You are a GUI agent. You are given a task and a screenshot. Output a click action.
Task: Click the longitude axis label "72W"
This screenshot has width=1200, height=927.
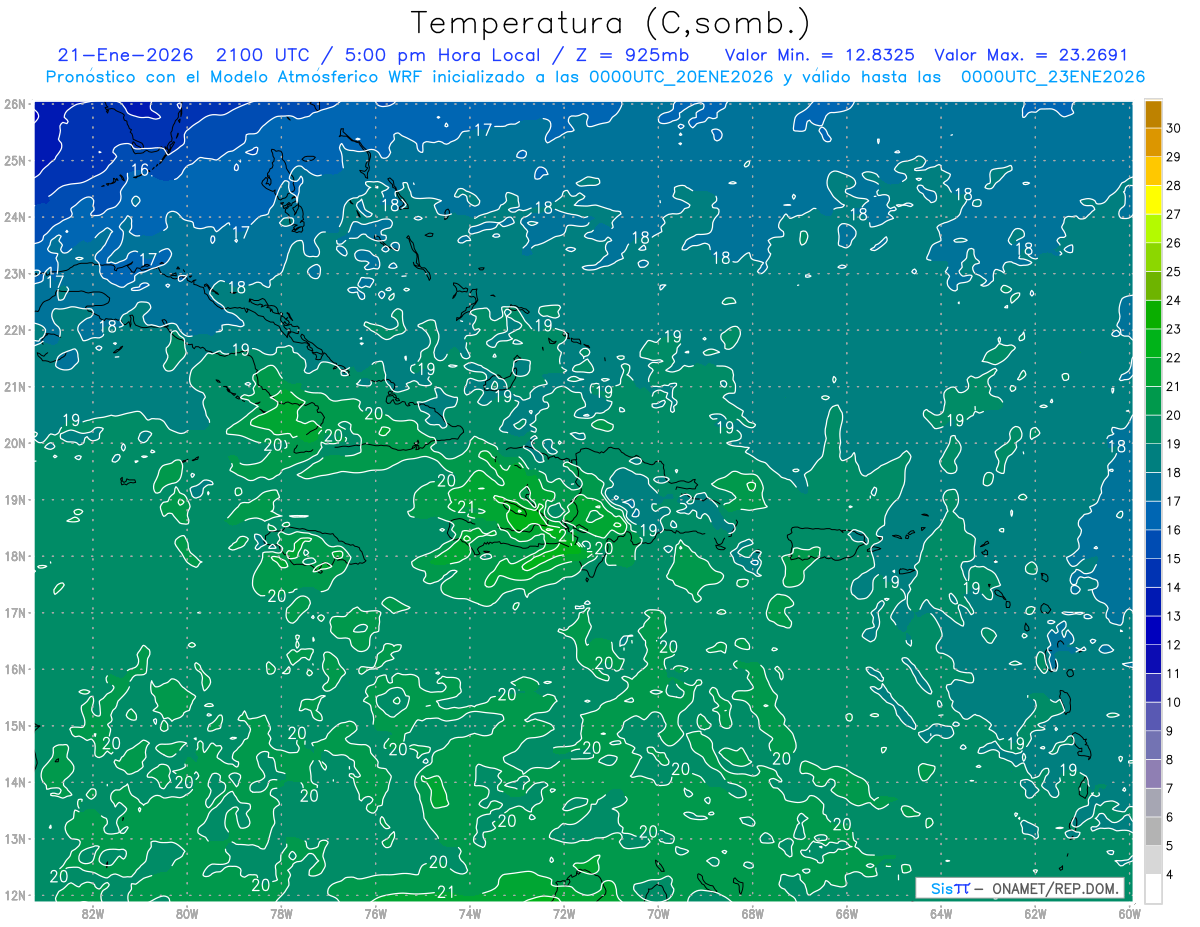coord(564,913)
